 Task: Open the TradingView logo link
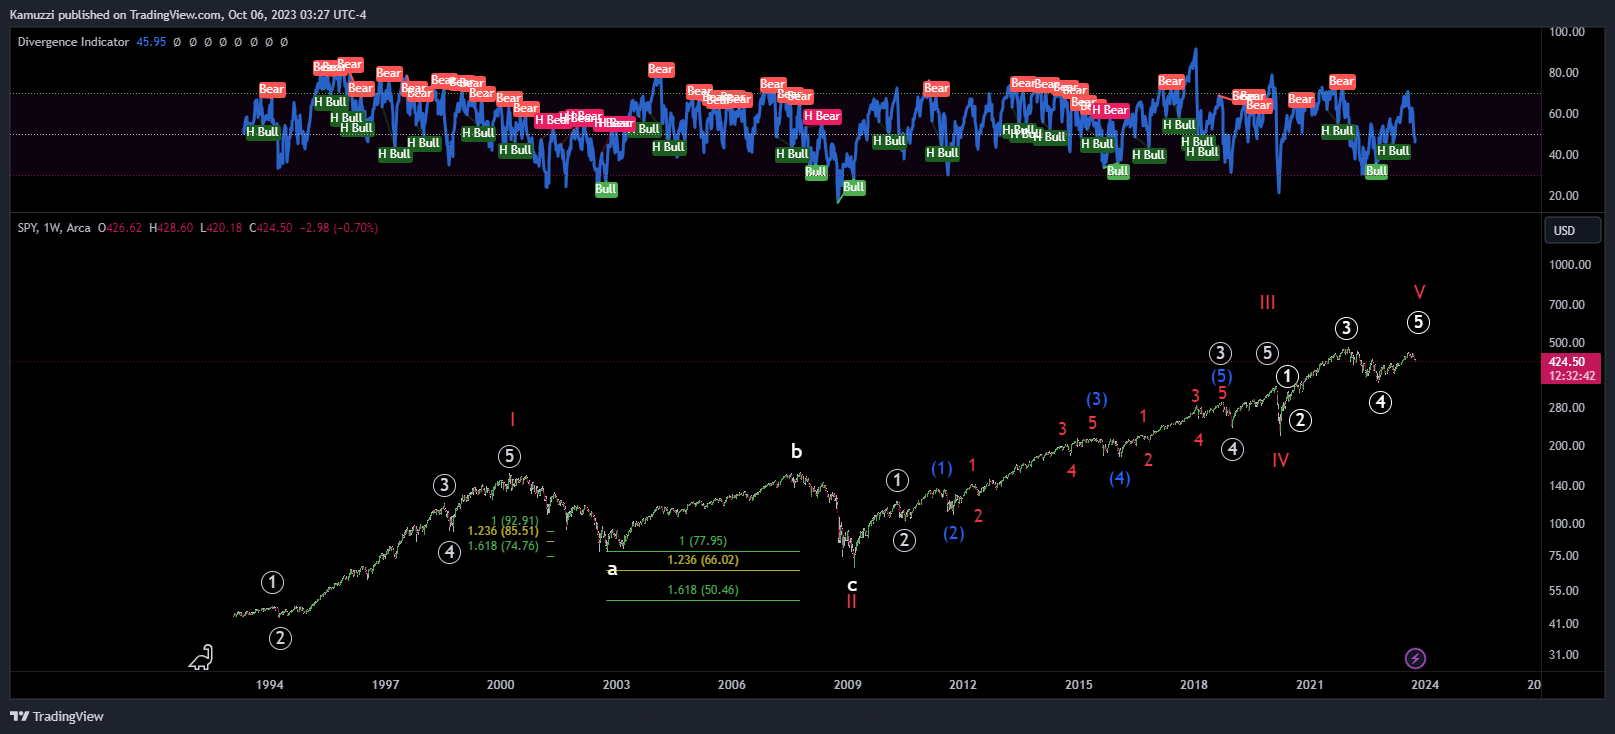(x=57, y=716)
